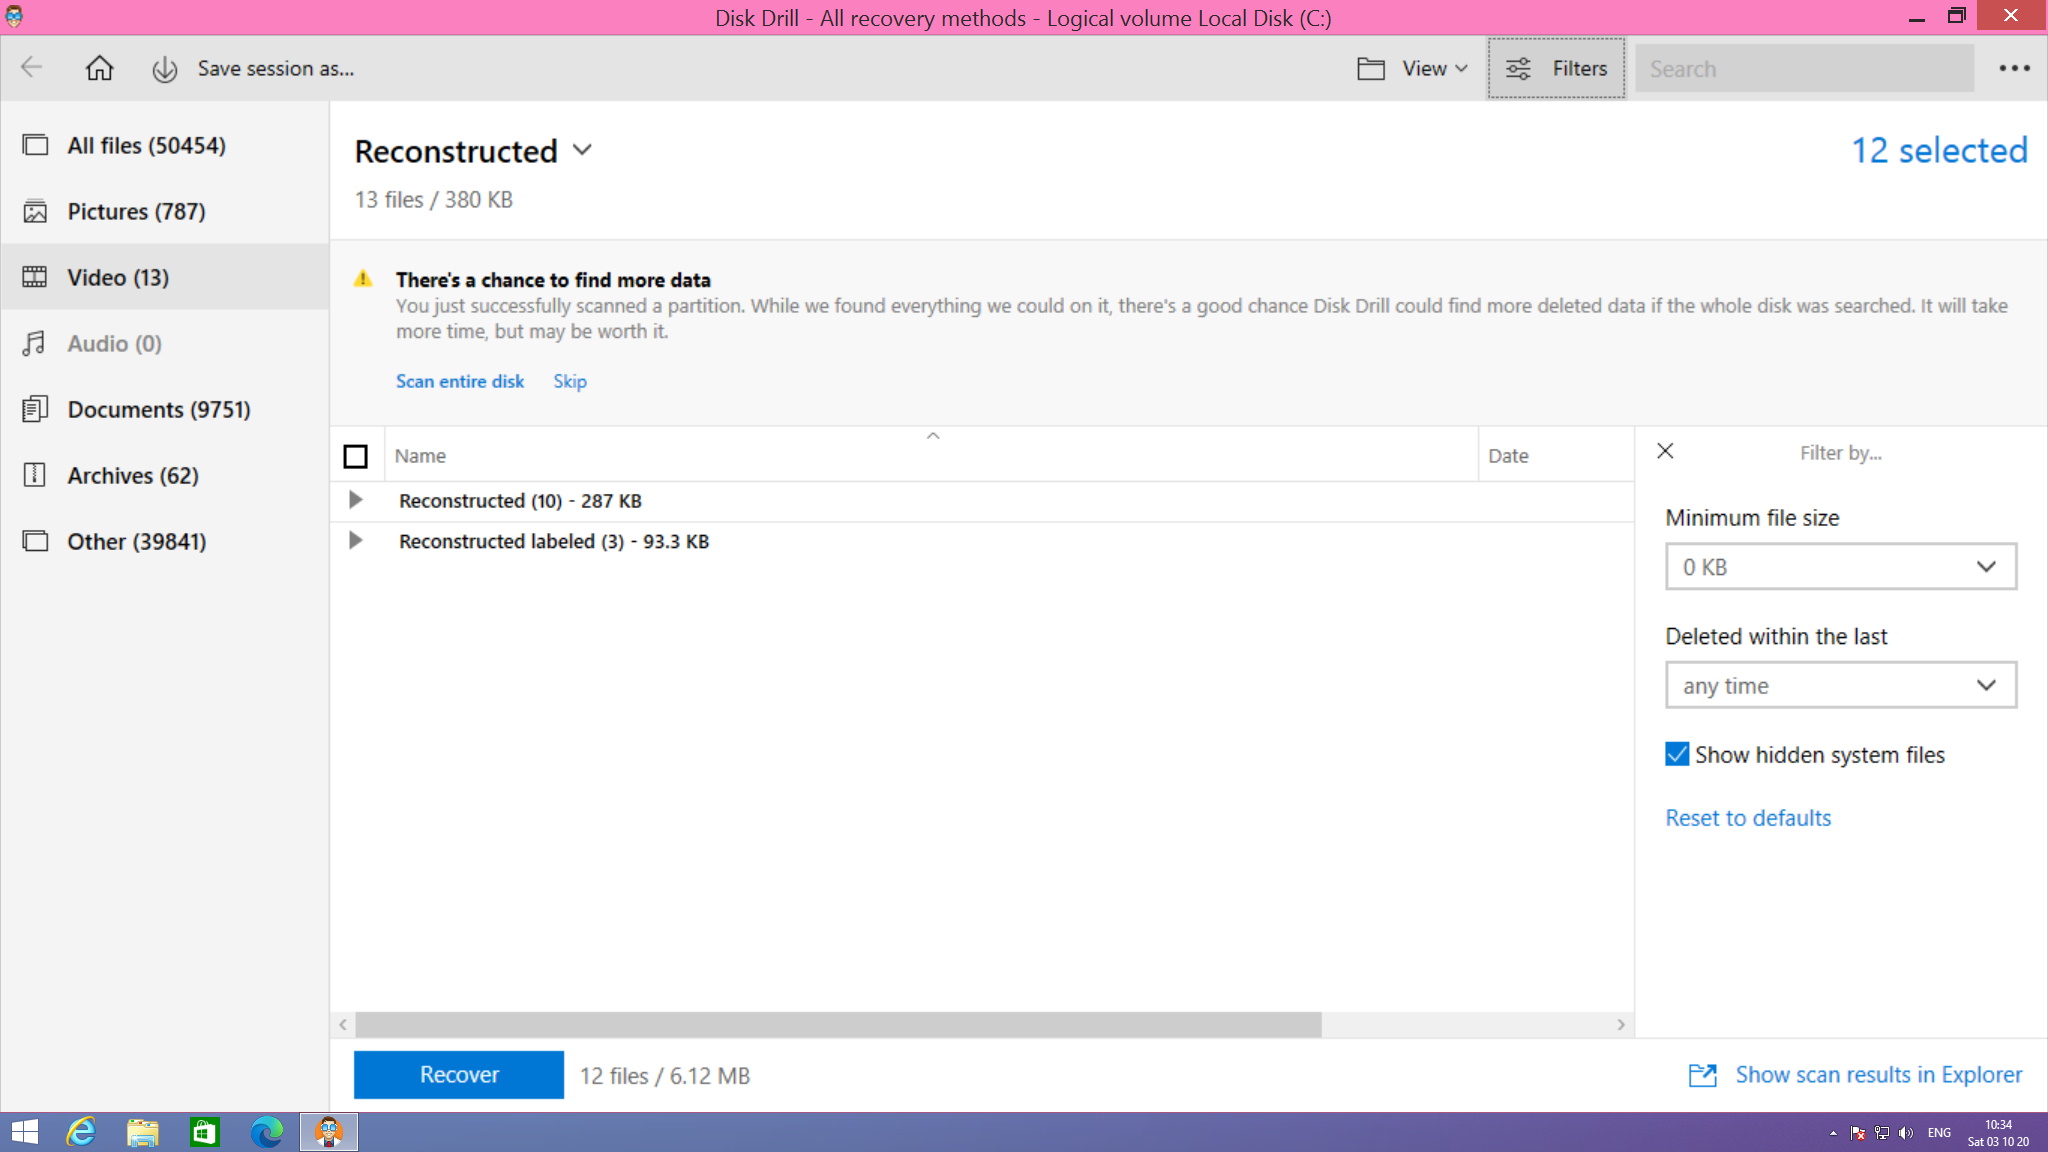Click the horizontal scrollbar thumb
The image size is (2048, 1152).
pos(838,1024)
